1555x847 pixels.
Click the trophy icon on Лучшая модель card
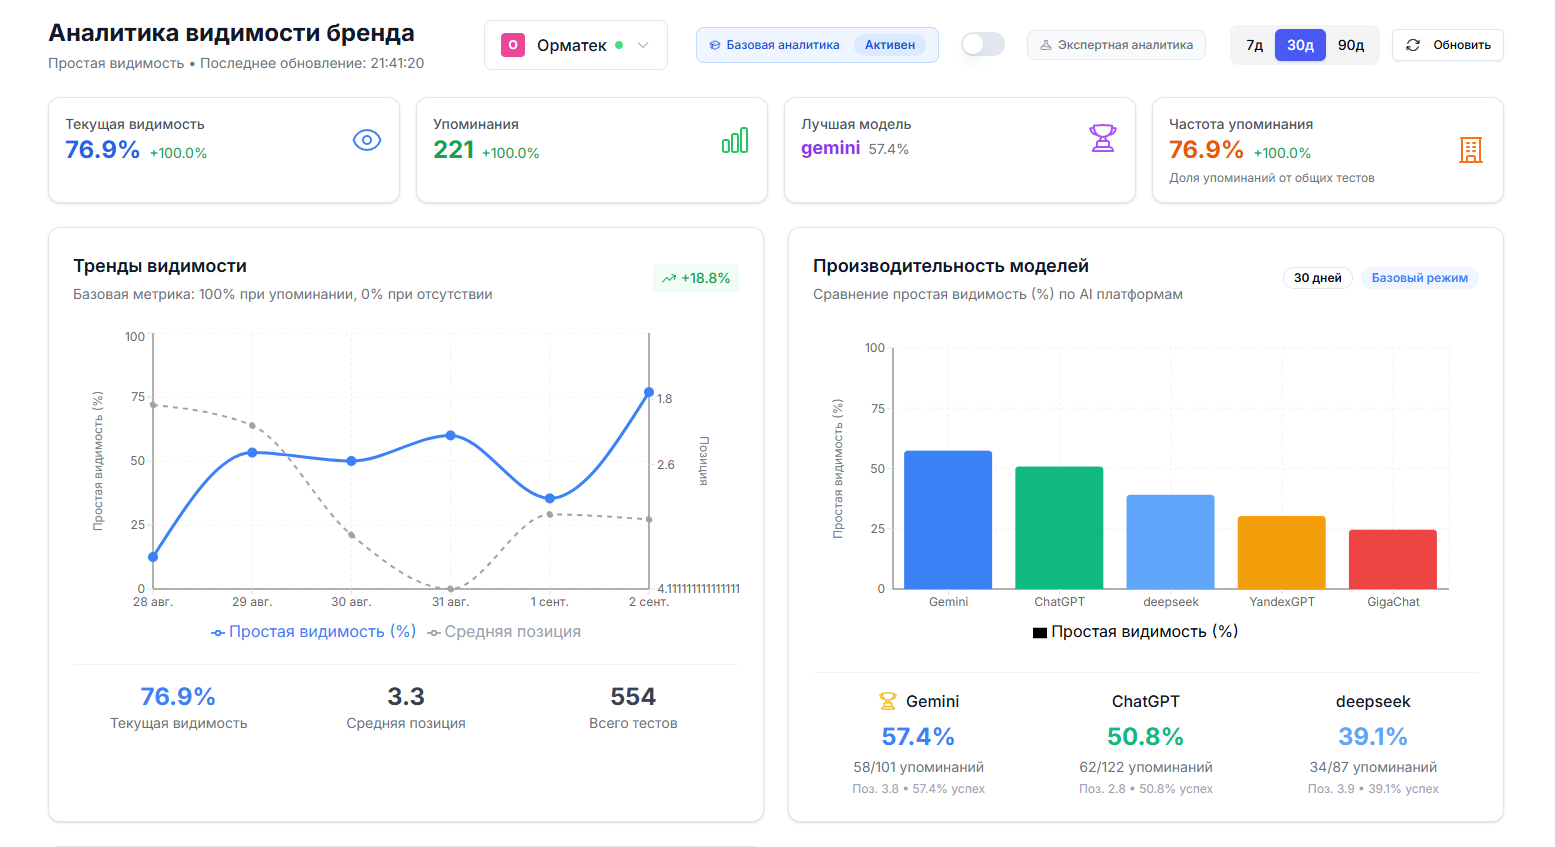pyautogui.click(x=1102, y=138)
